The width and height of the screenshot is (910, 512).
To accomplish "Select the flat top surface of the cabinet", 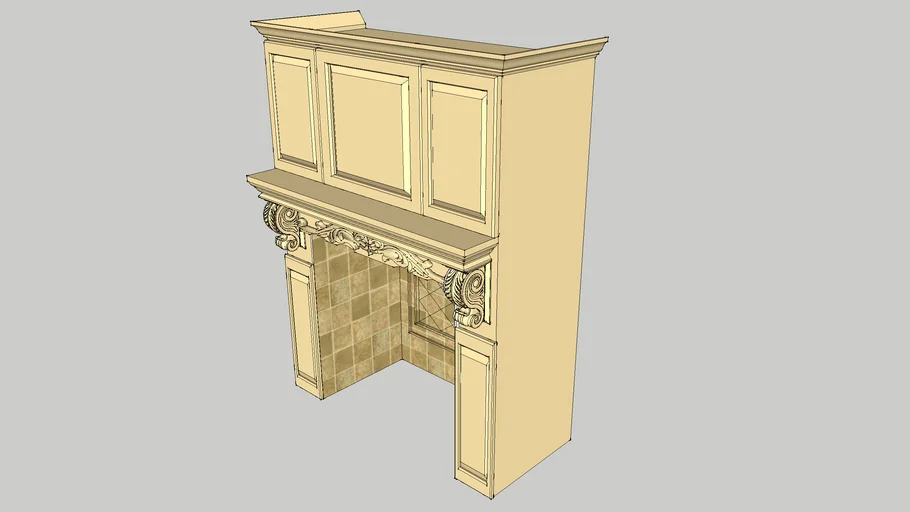I will point(420,38).
